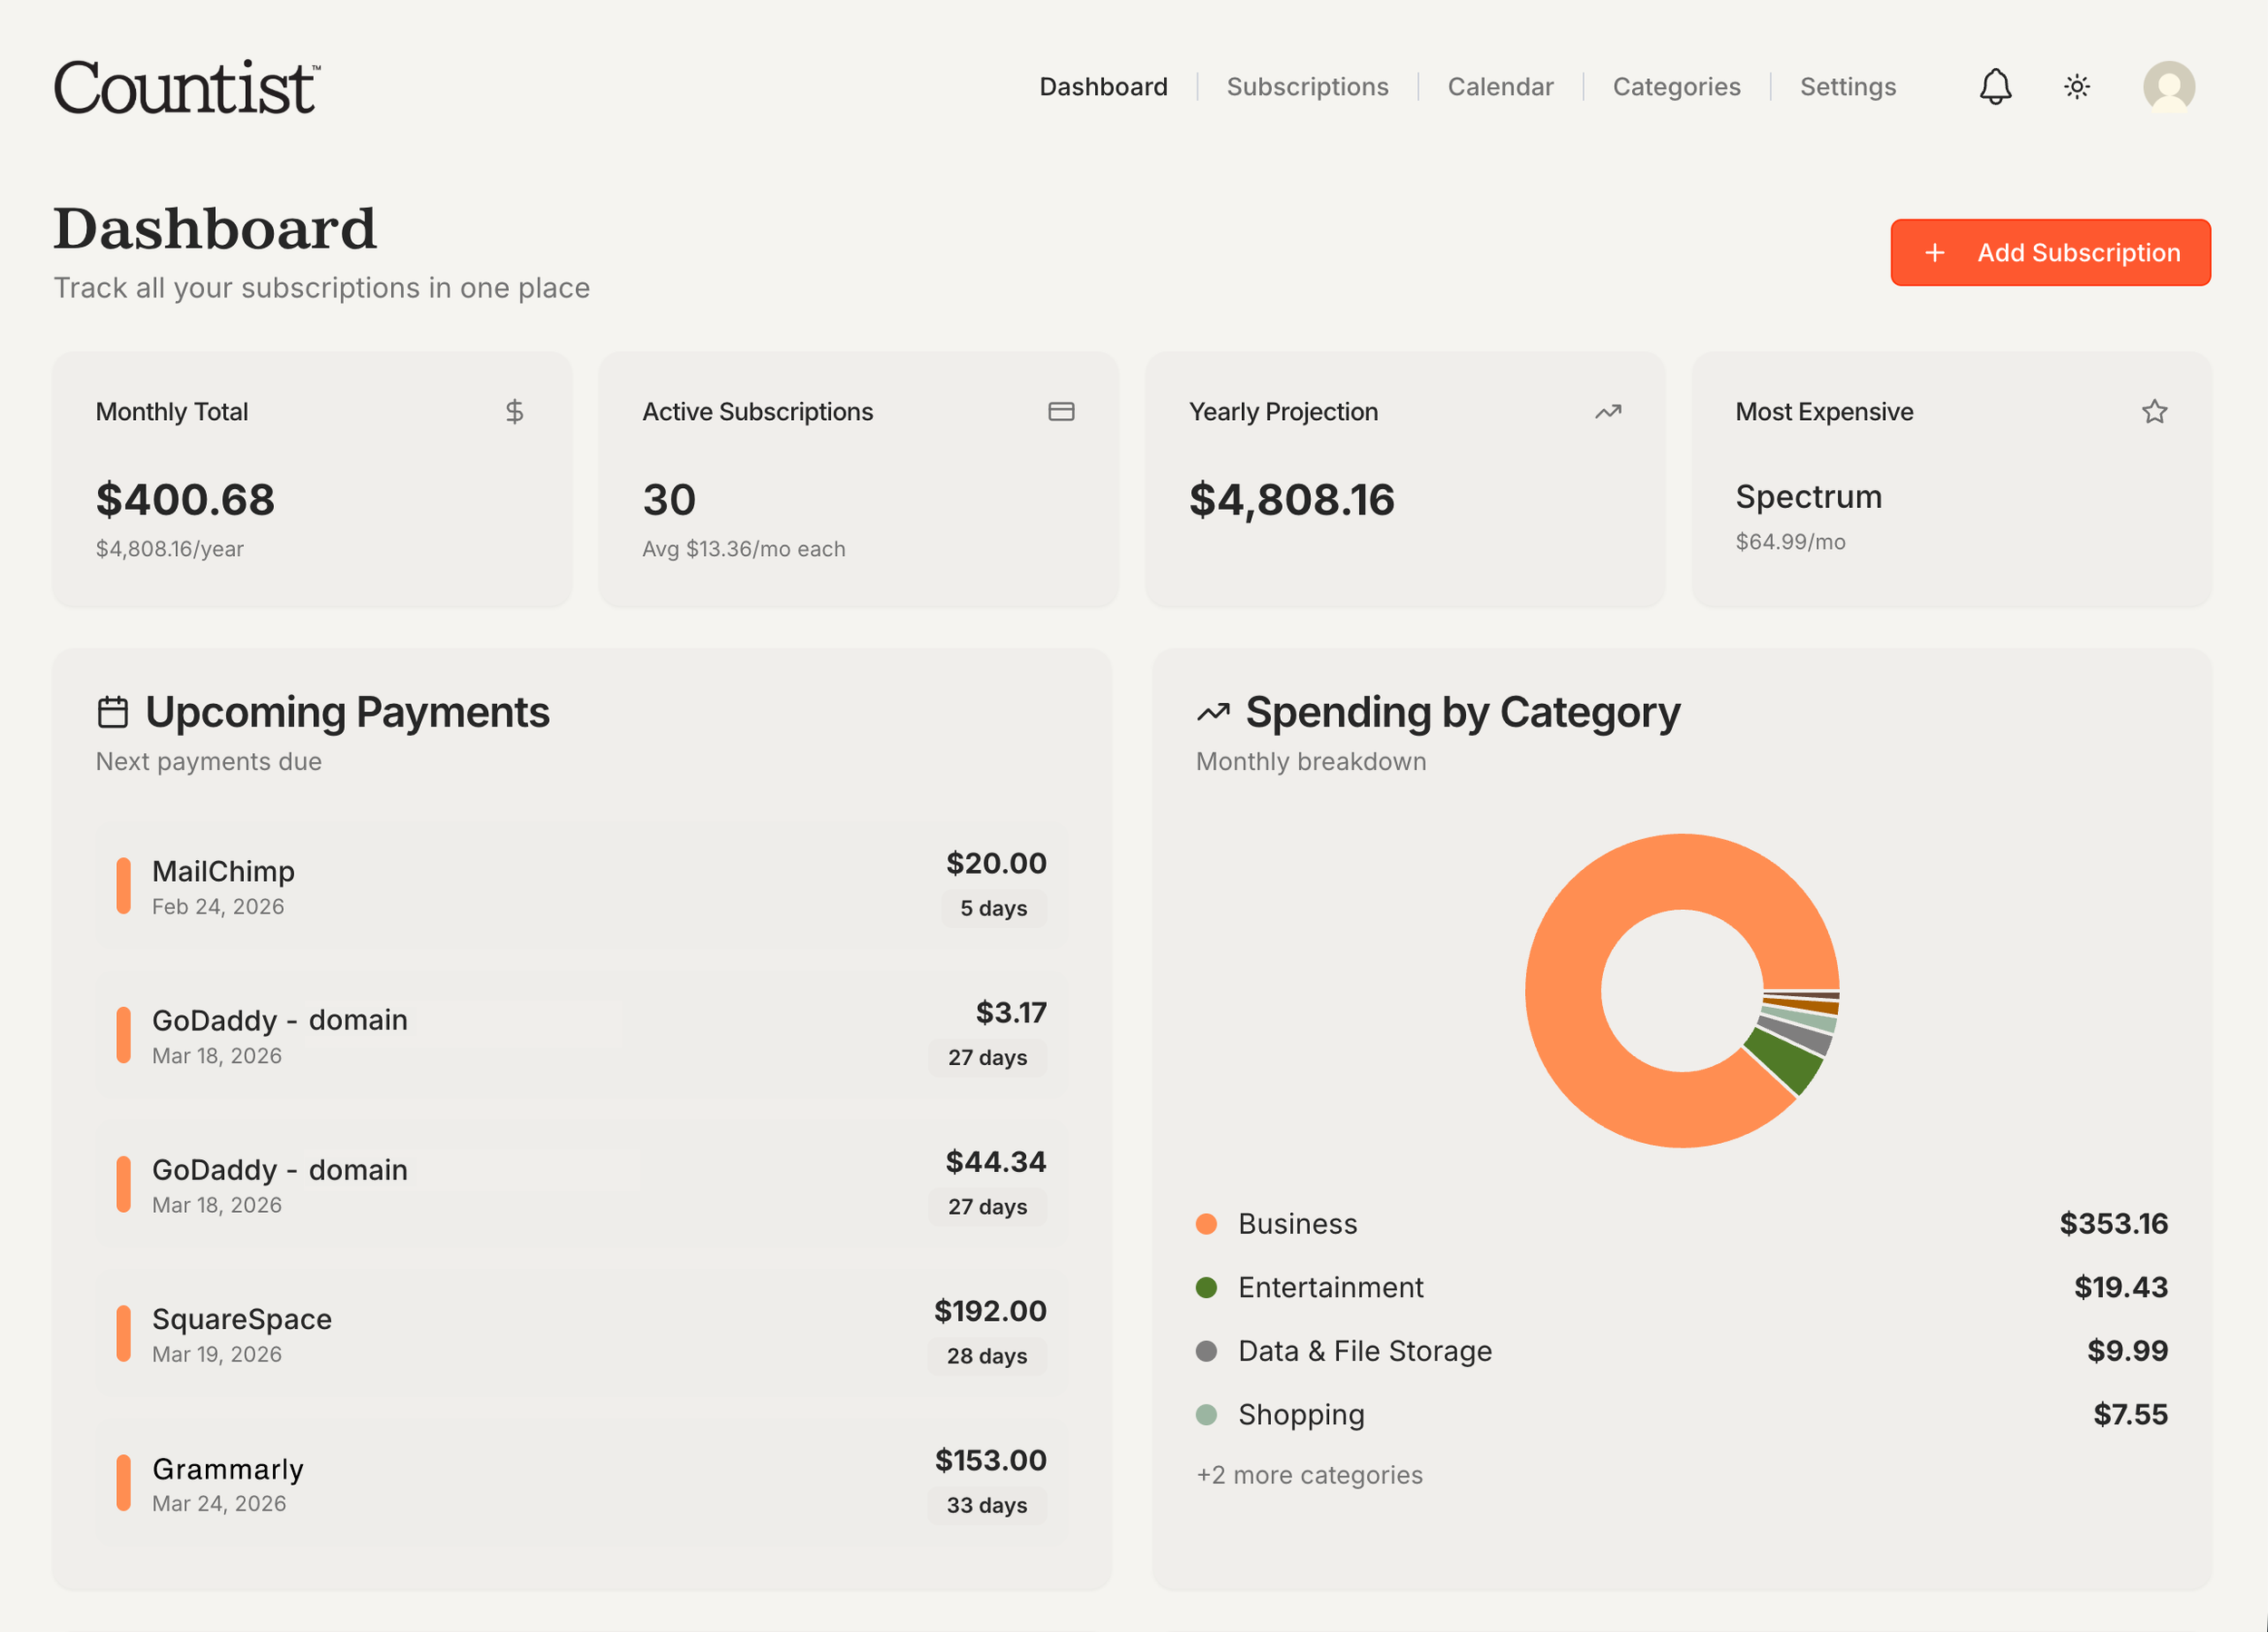Toggle light/dark theme sun icon
This screenshot has width=2268, height=1632.
[x=2077, y=87]
